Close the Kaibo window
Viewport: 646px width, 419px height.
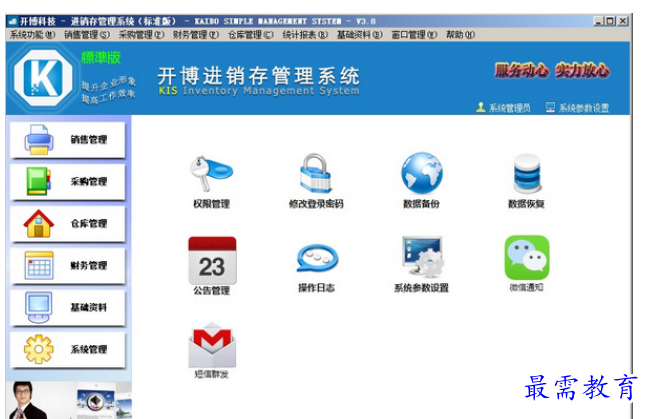[x=623, y=21]
